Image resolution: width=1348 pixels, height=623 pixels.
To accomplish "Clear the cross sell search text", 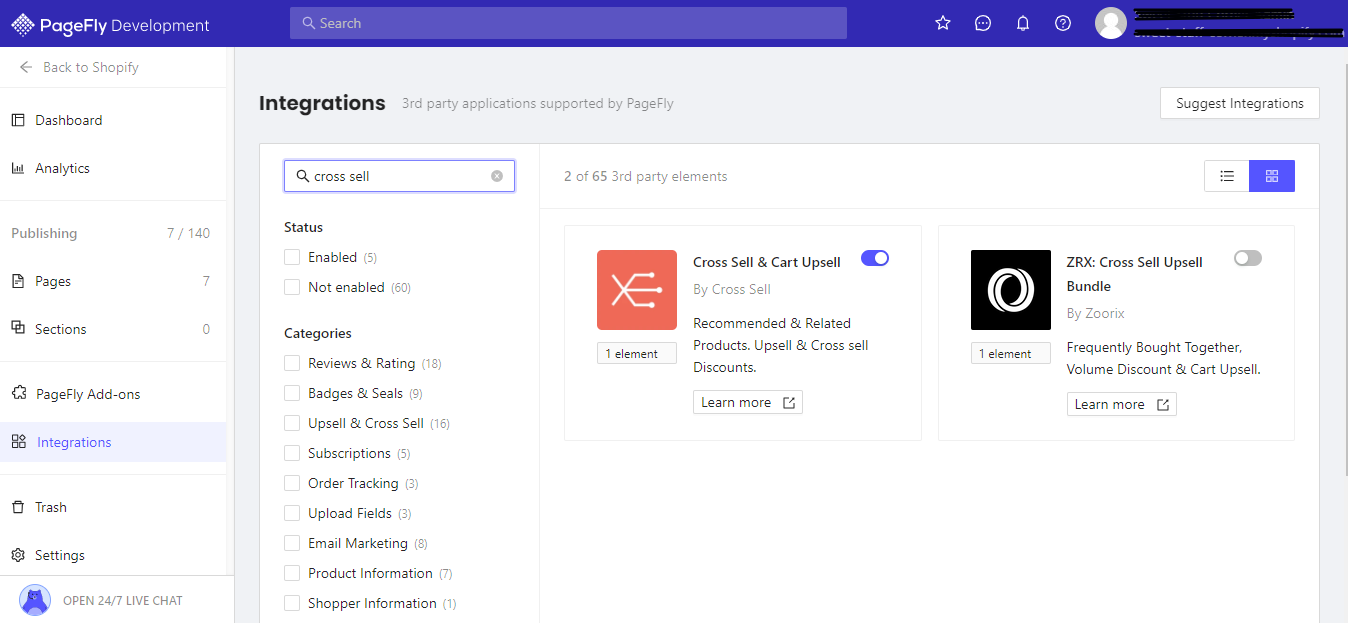I will (497, 176).
